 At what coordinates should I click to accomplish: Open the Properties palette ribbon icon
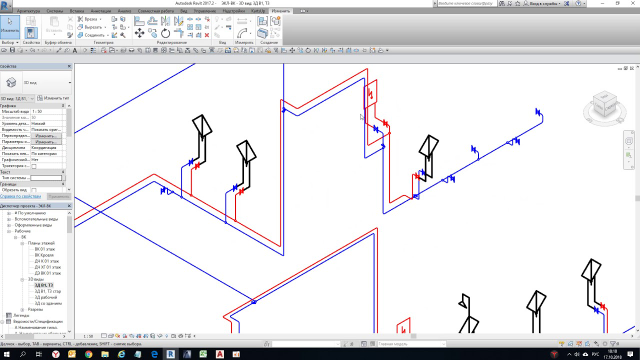pos(31,33)
